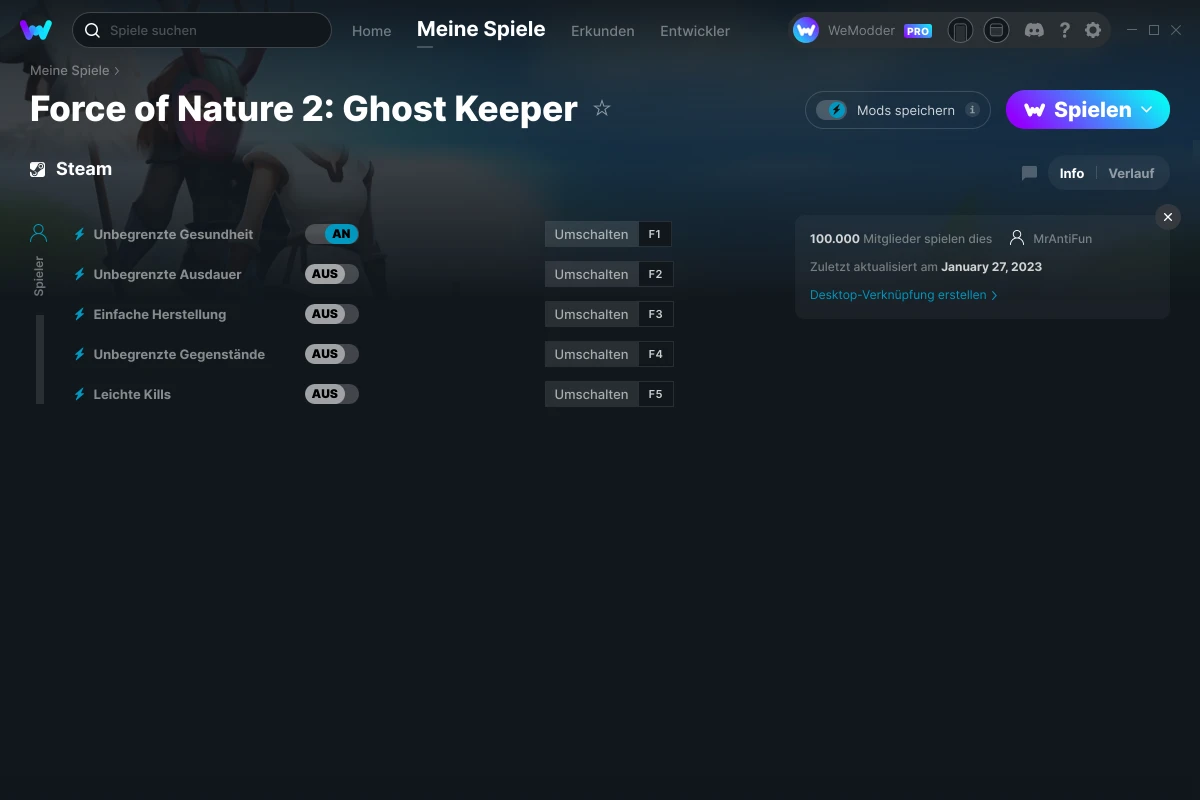
Task: Click the Meine Spiele breadcrumb link
Action: (x=70, y=71)
